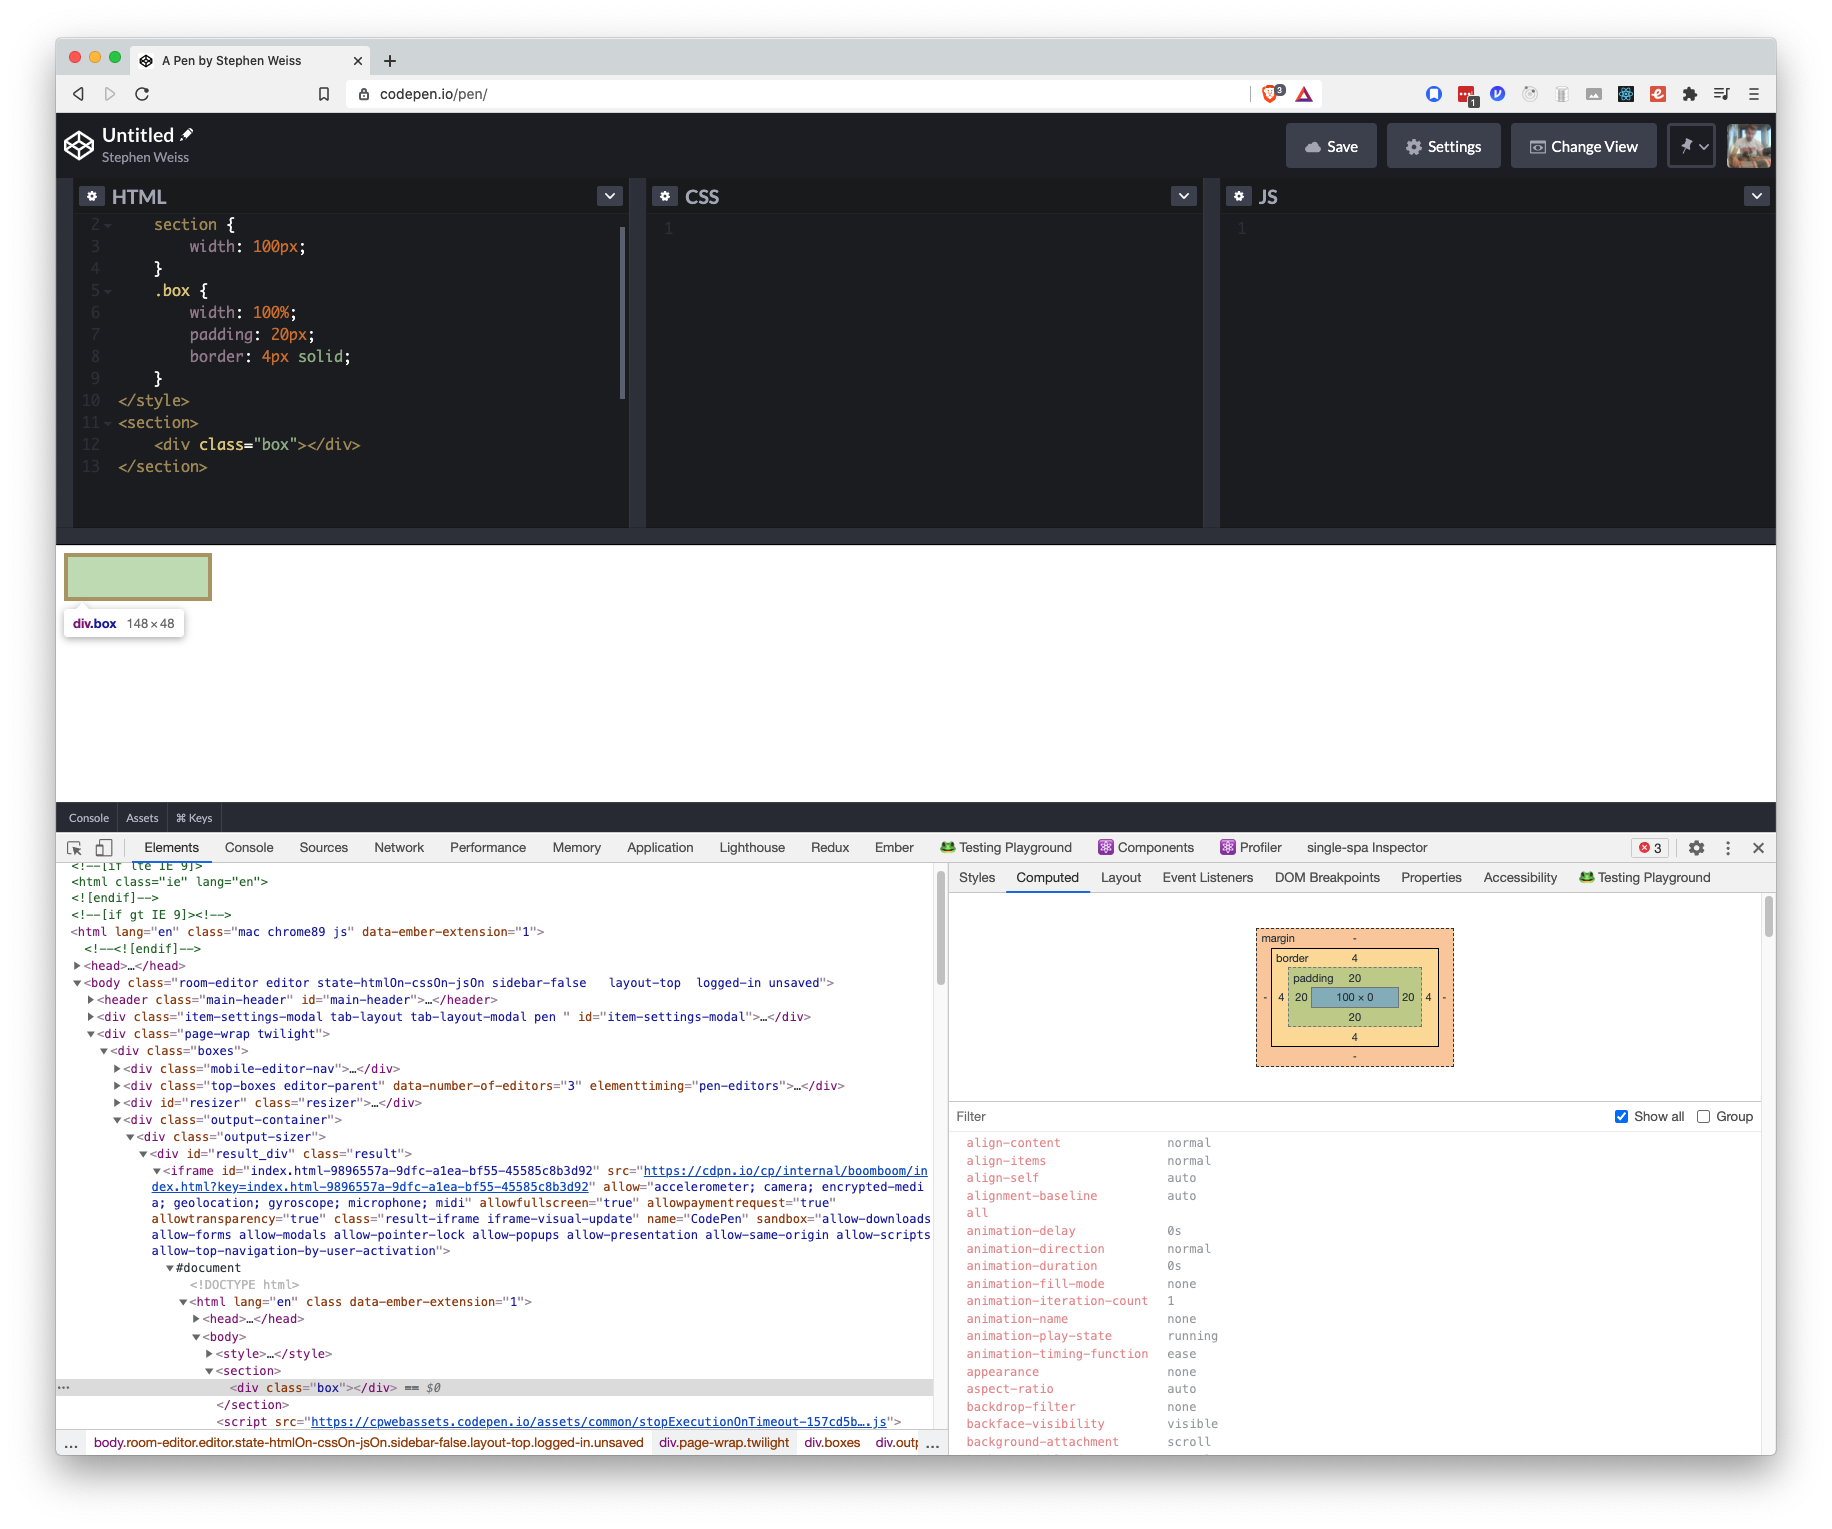The width and height of the screenshot is (1832, 1529).
Task: Open the React Components tab
Action: (1146, 848)
